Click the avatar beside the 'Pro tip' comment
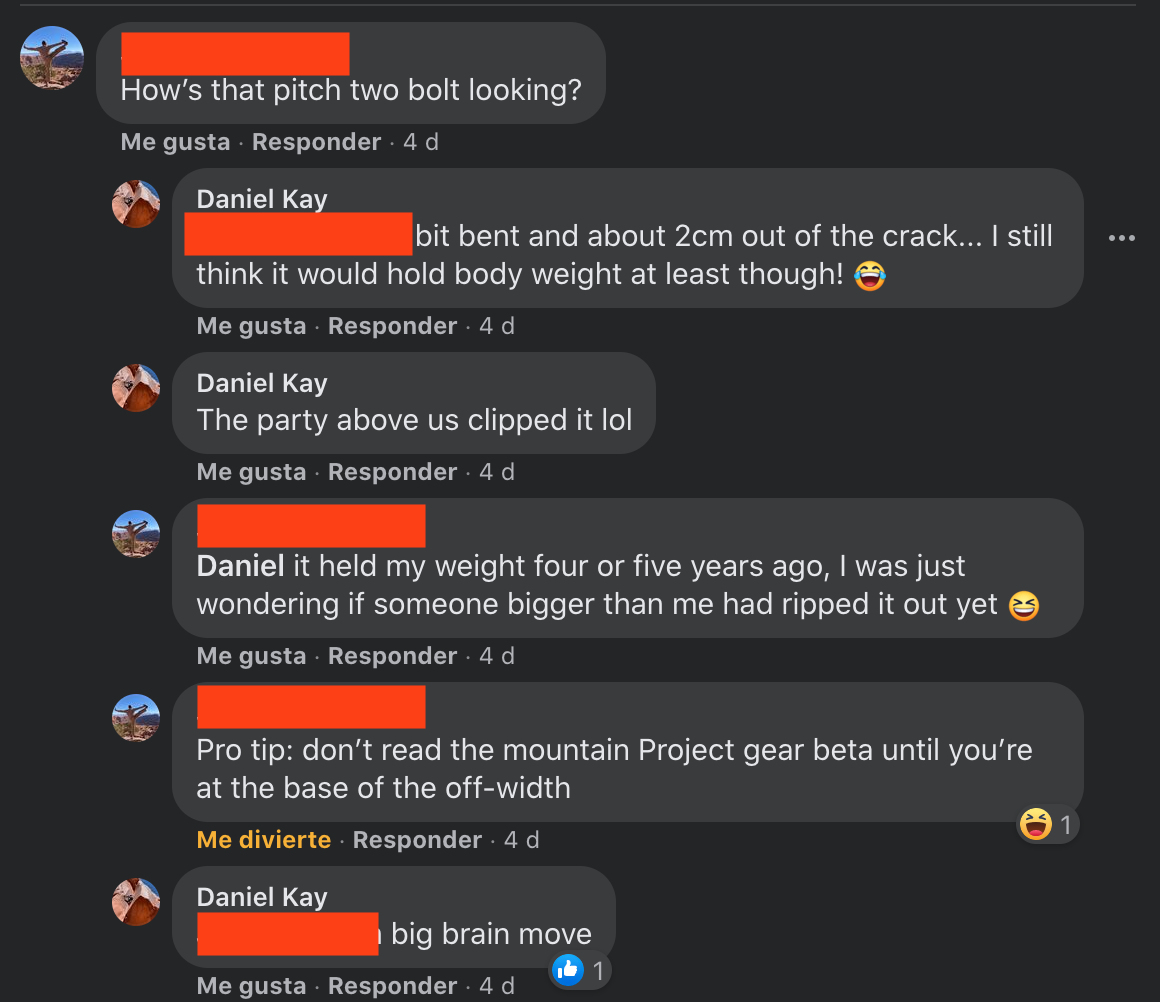 [x=136, y=718]
